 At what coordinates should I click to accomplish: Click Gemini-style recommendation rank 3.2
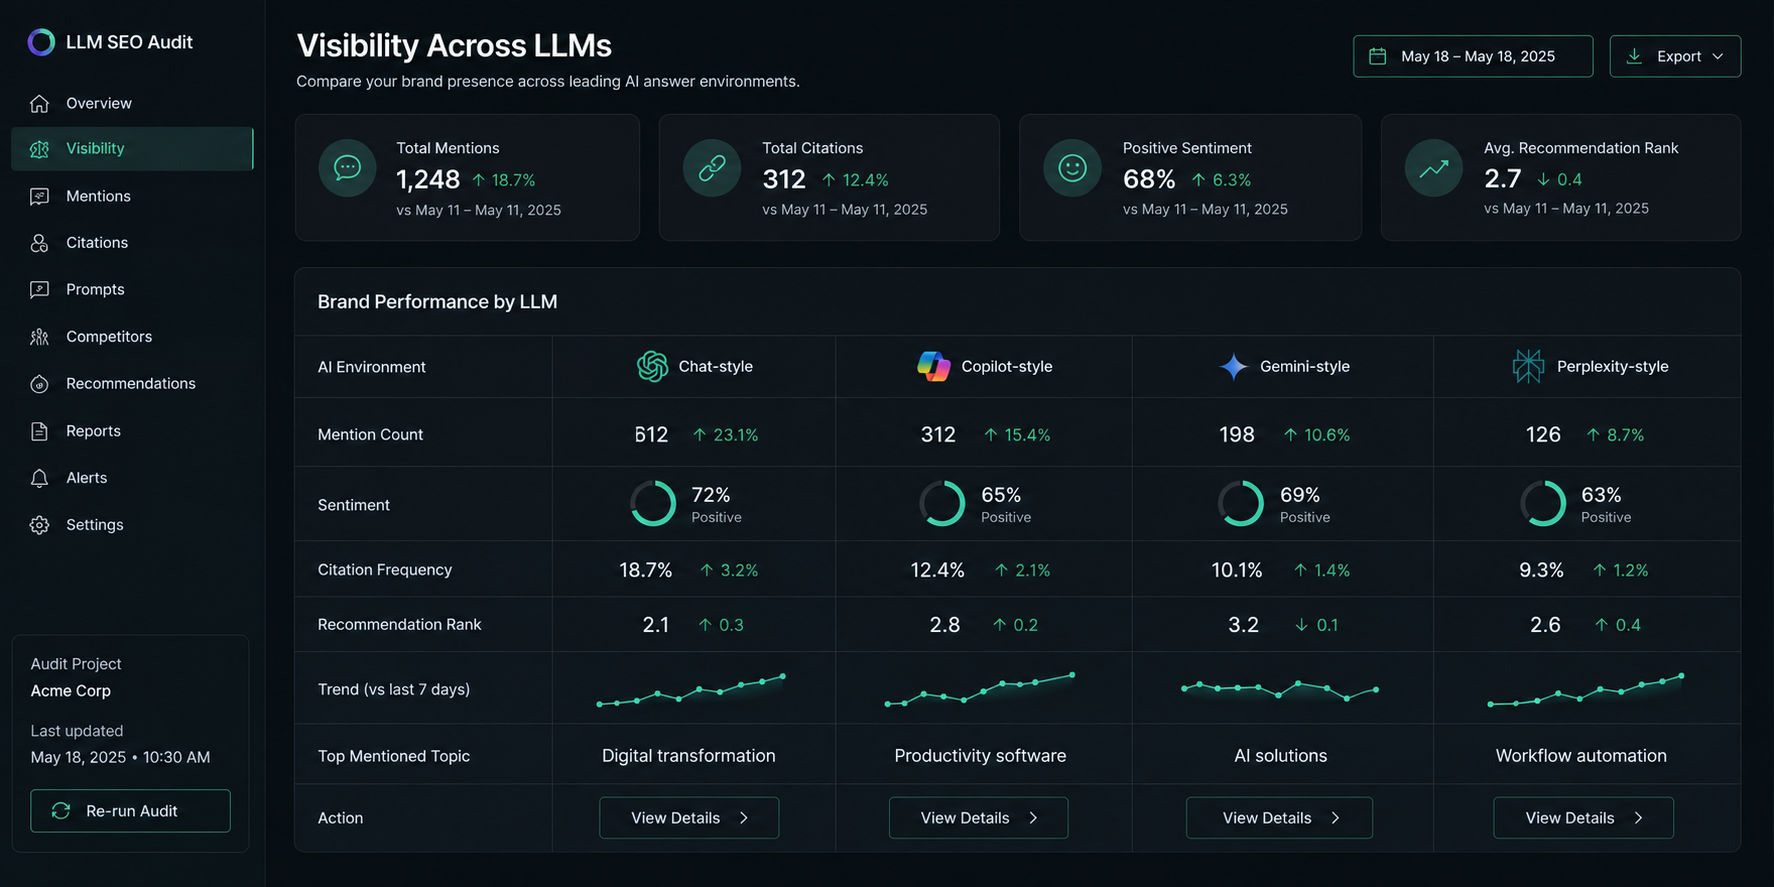pyautogui.click(x=1243, y=625)
